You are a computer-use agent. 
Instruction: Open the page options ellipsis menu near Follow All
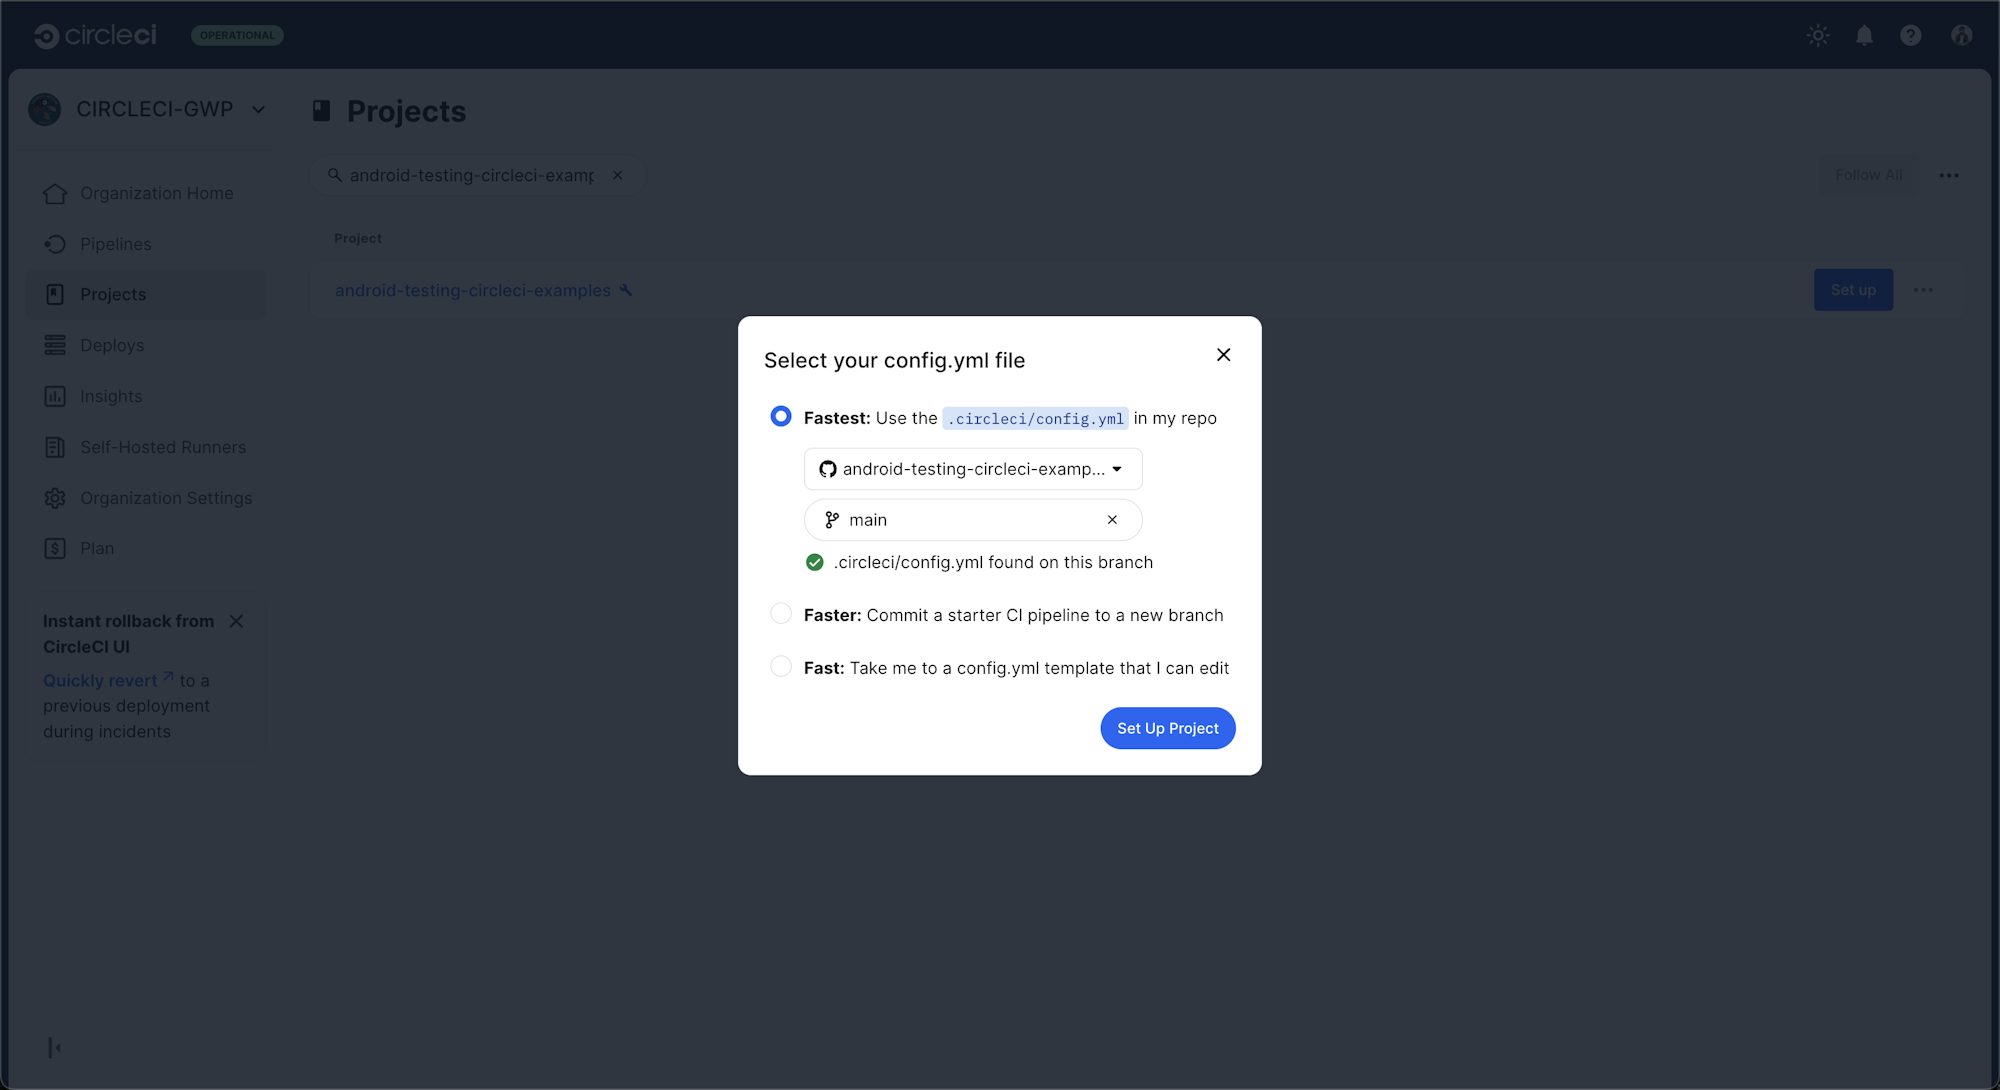(x=1948, y=175)
